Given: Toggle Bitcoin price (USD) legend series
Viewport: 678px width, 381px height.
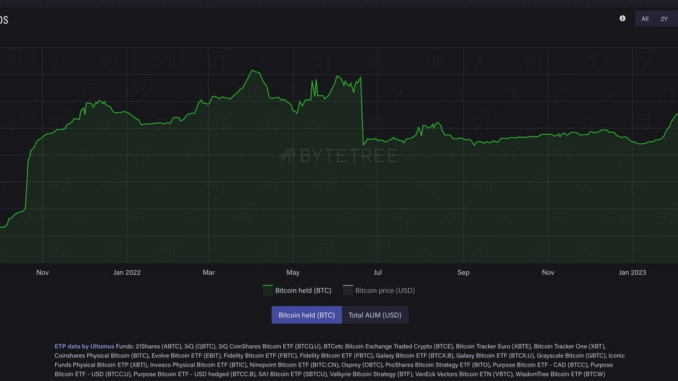Looking at the screenshot, I should pos(379,291).
